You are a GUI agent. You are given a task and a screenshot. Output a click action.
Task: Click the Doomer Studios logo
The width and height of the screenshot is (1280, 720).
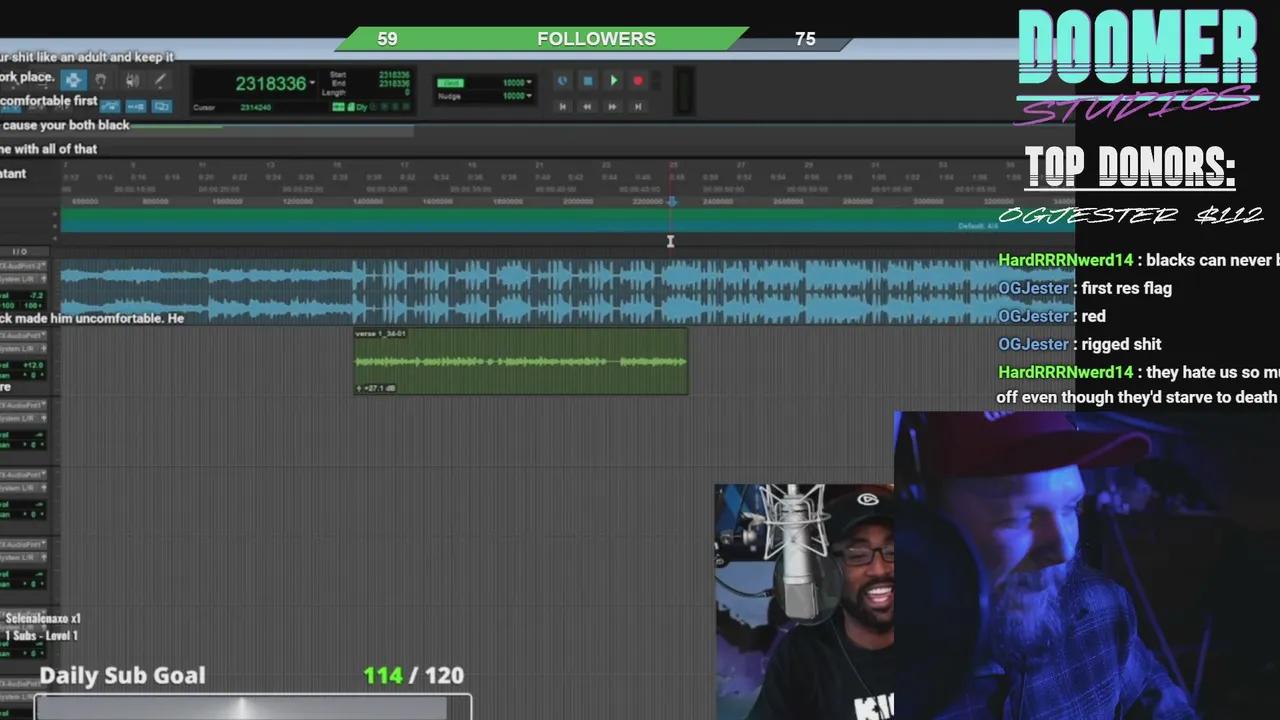pos(1138,65)
